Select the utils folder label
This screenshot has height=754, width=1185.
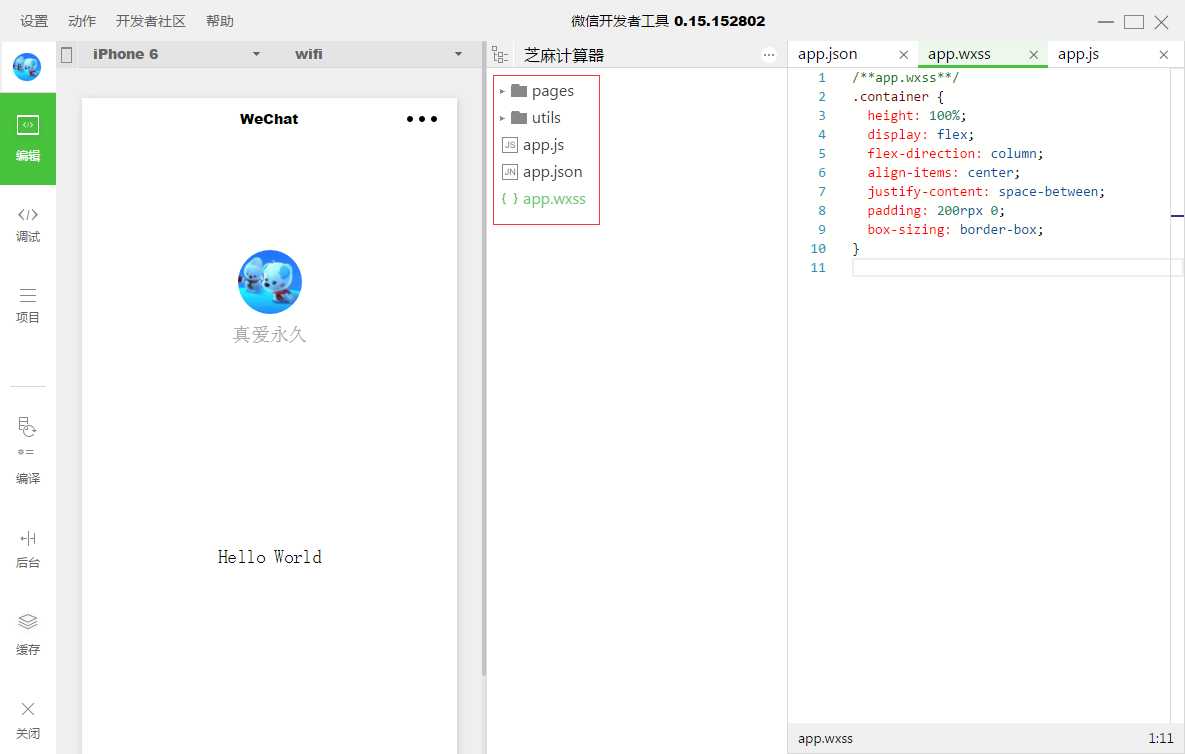(x=546, y=118)
